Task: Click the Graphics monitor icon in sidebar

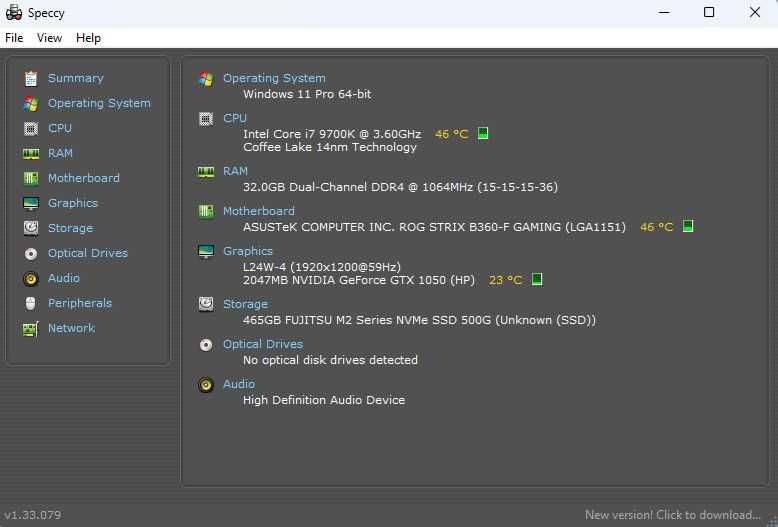Action: [31, 203]
